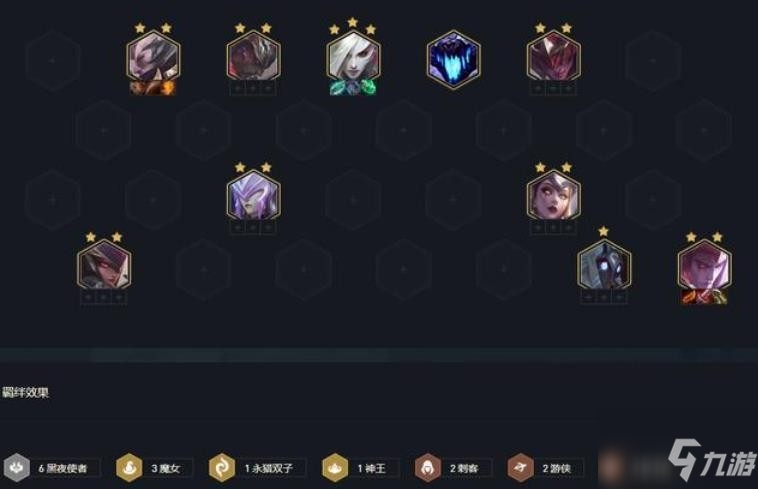Image resolution: width=758 pixels, height=489 pixels.
Task: Select the second top-row champion with empty items
Action: pos(253,57)
